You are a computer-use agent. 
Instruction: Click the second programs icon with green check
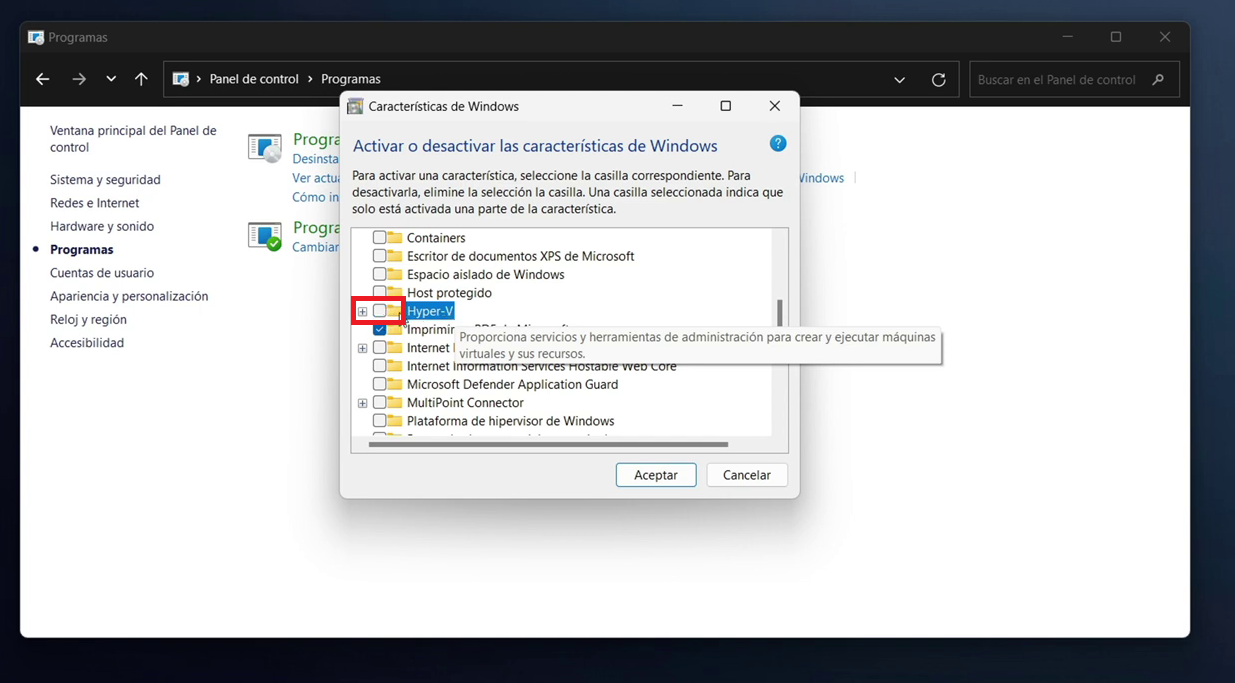pos(265,235)
